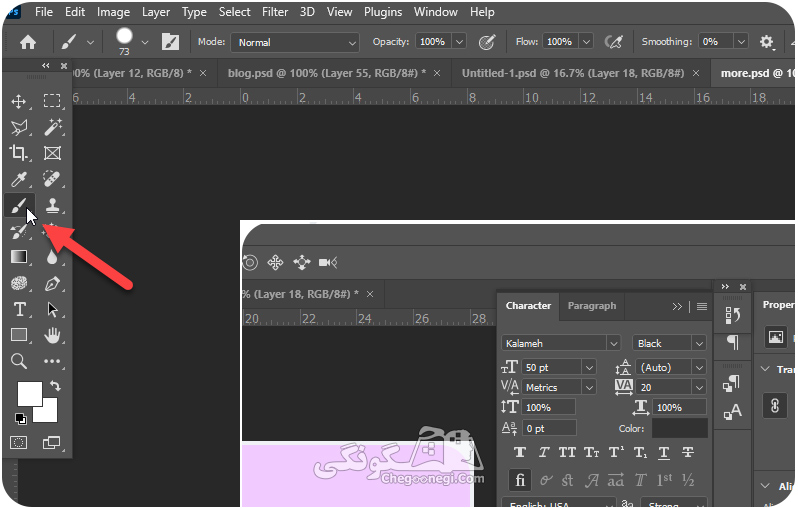Screen dimensions: 798x508
Task: Select the Blur droplet tool
Action: coord(52,257)
